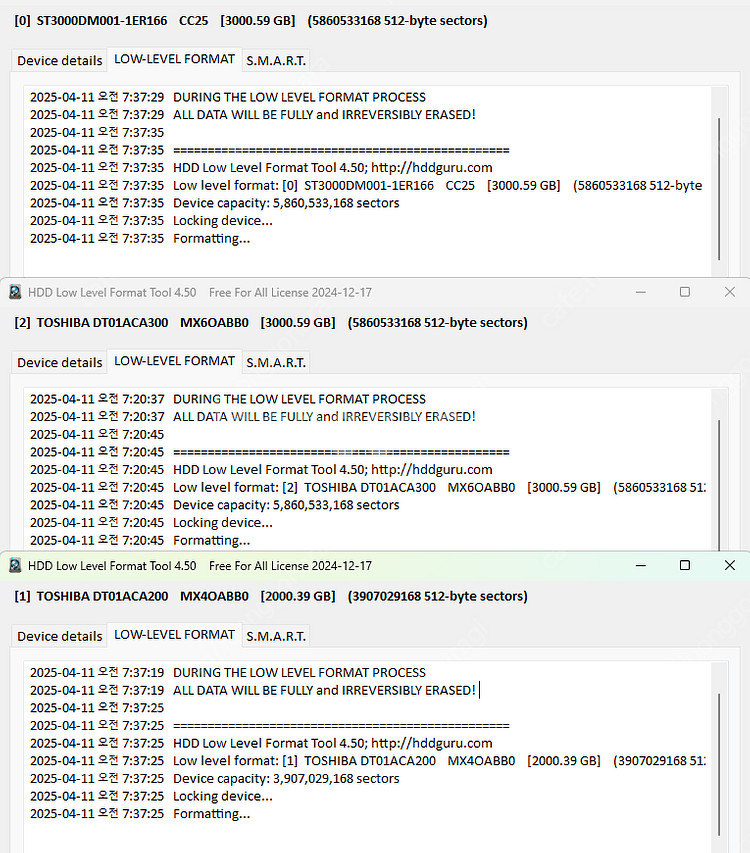Open Device details tab for ST3000DM001 drive
This screenshot has height=853, width=750.
pyautogui.click(x=59, y=60)
